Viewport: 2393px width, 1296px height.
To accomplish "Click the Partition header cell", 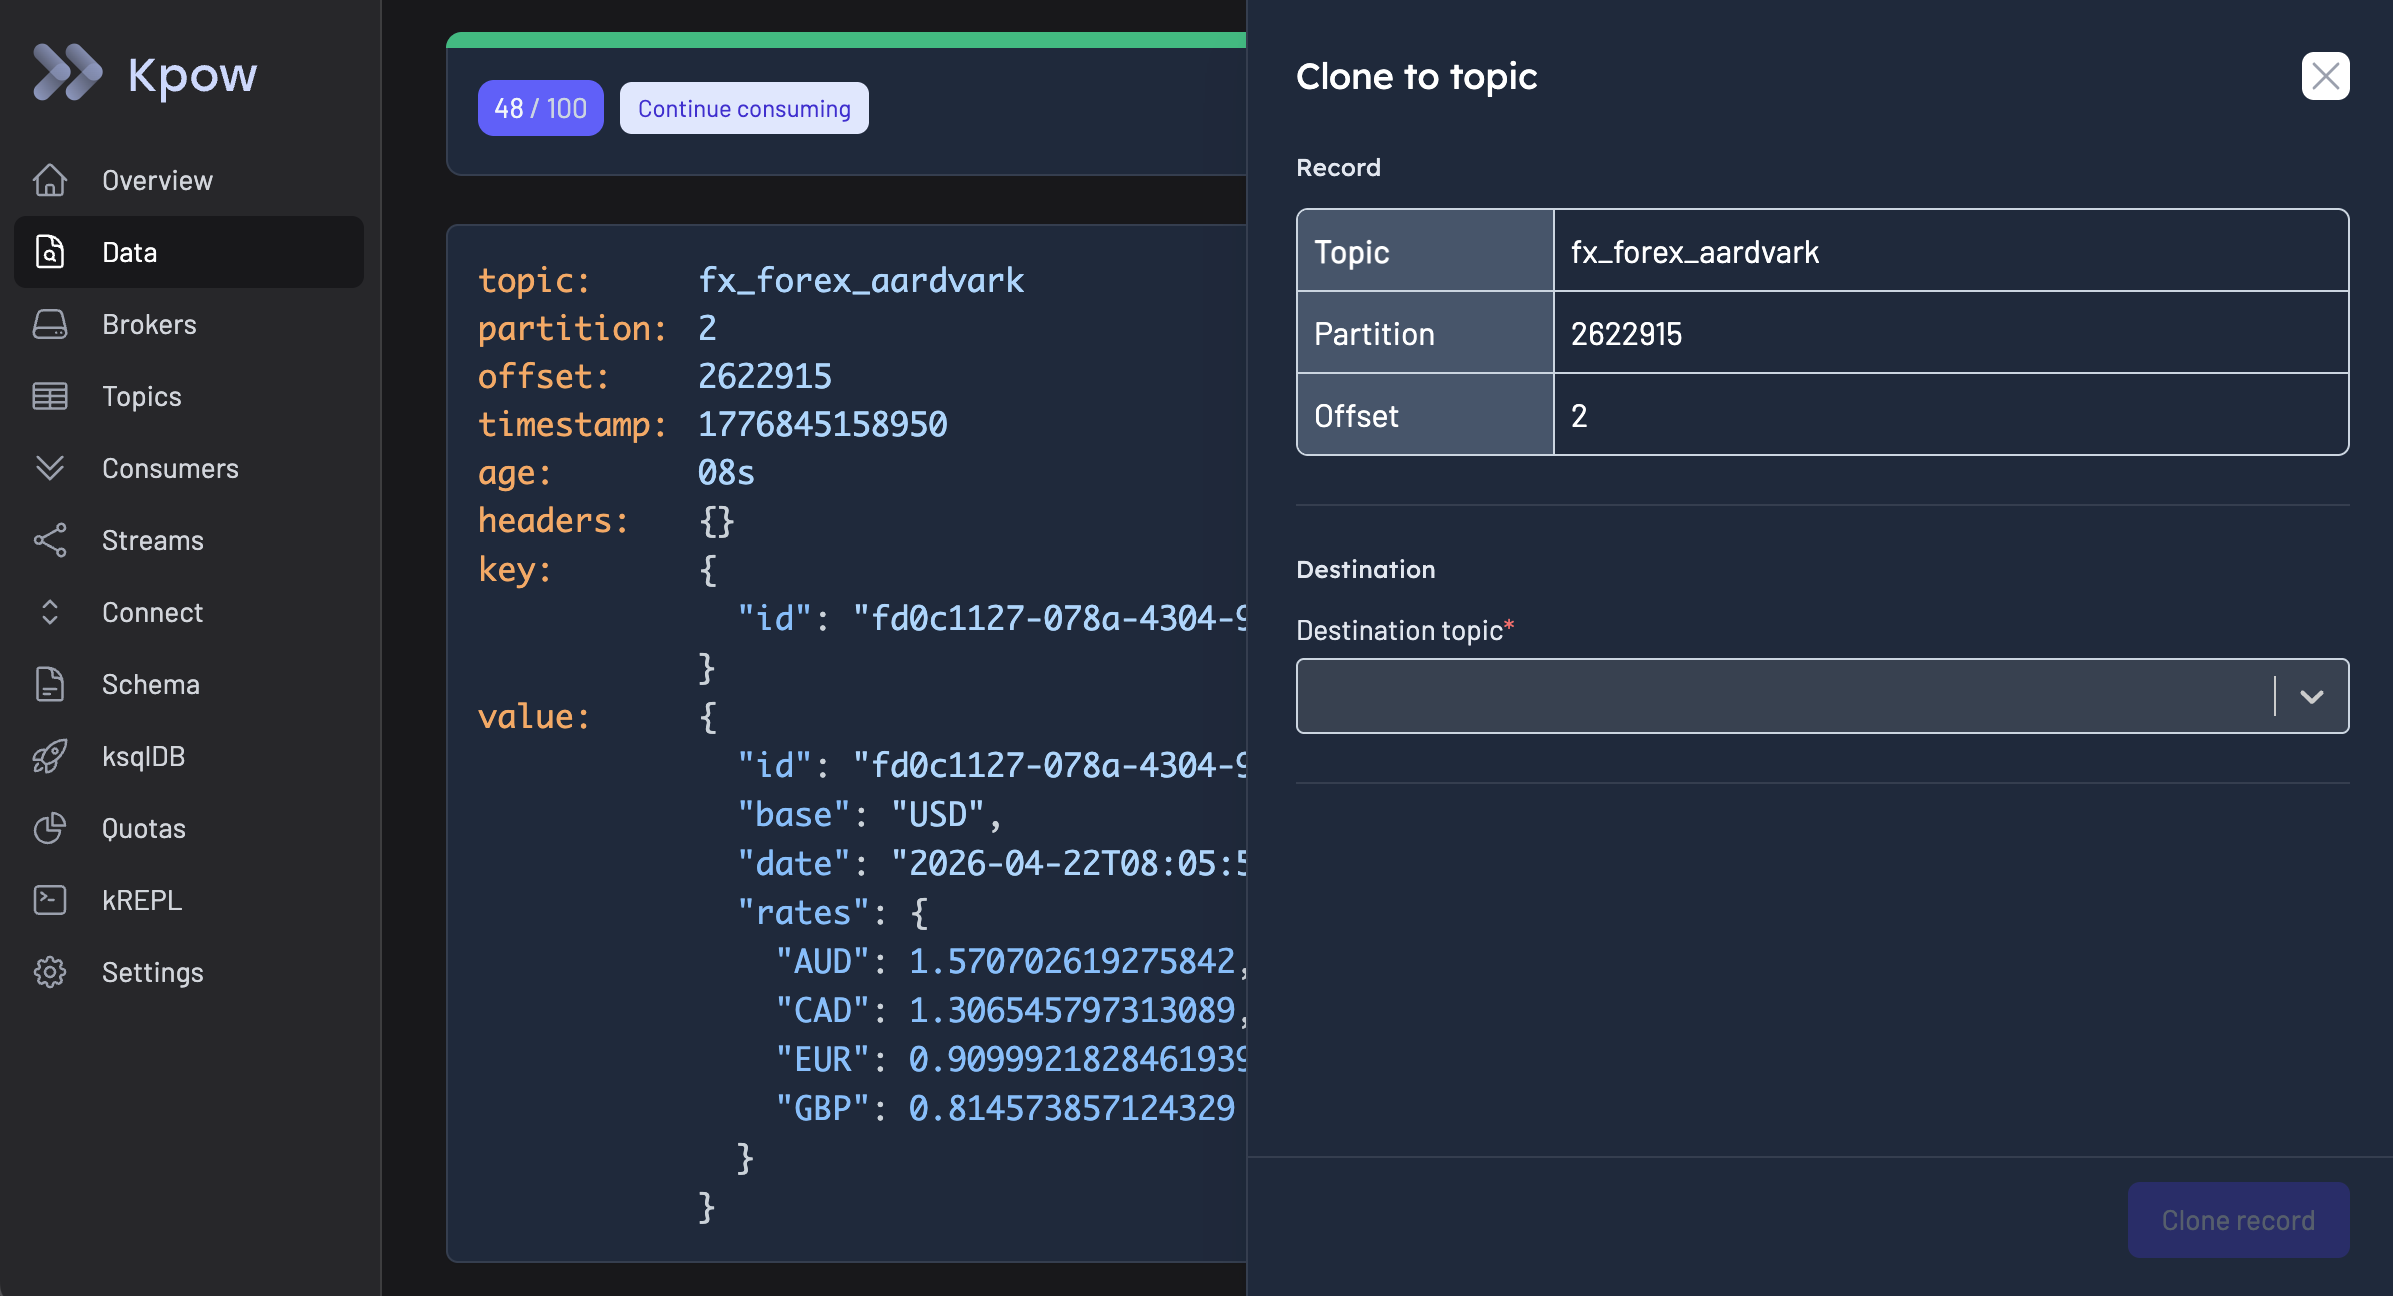I will point(1425,333).
